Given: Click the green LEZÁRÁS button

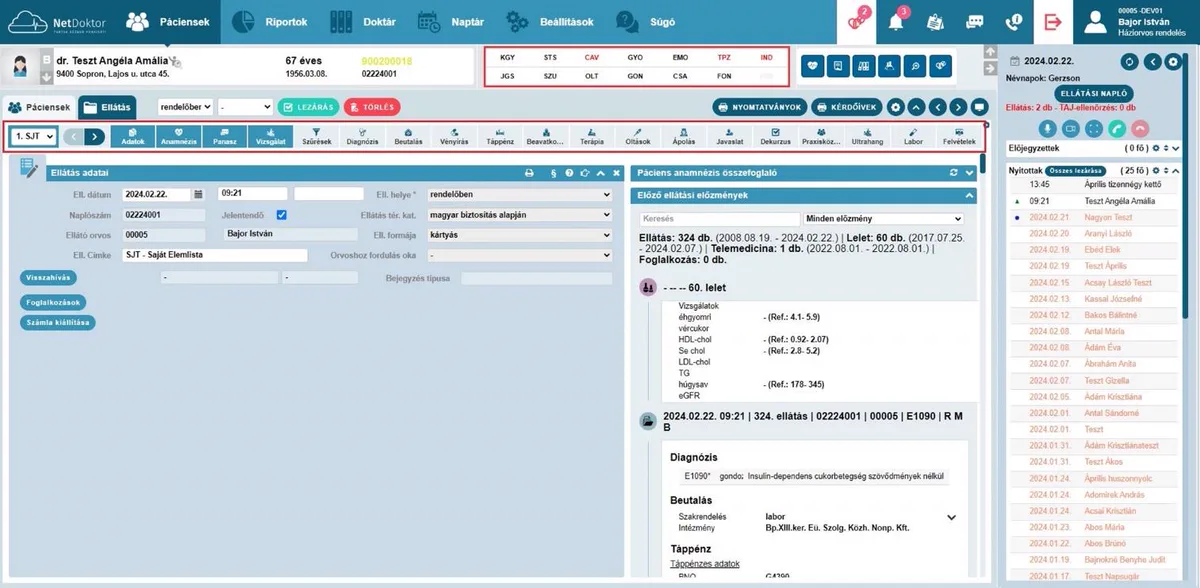Looking at the screenshot, I should click(x=308, y=107).
